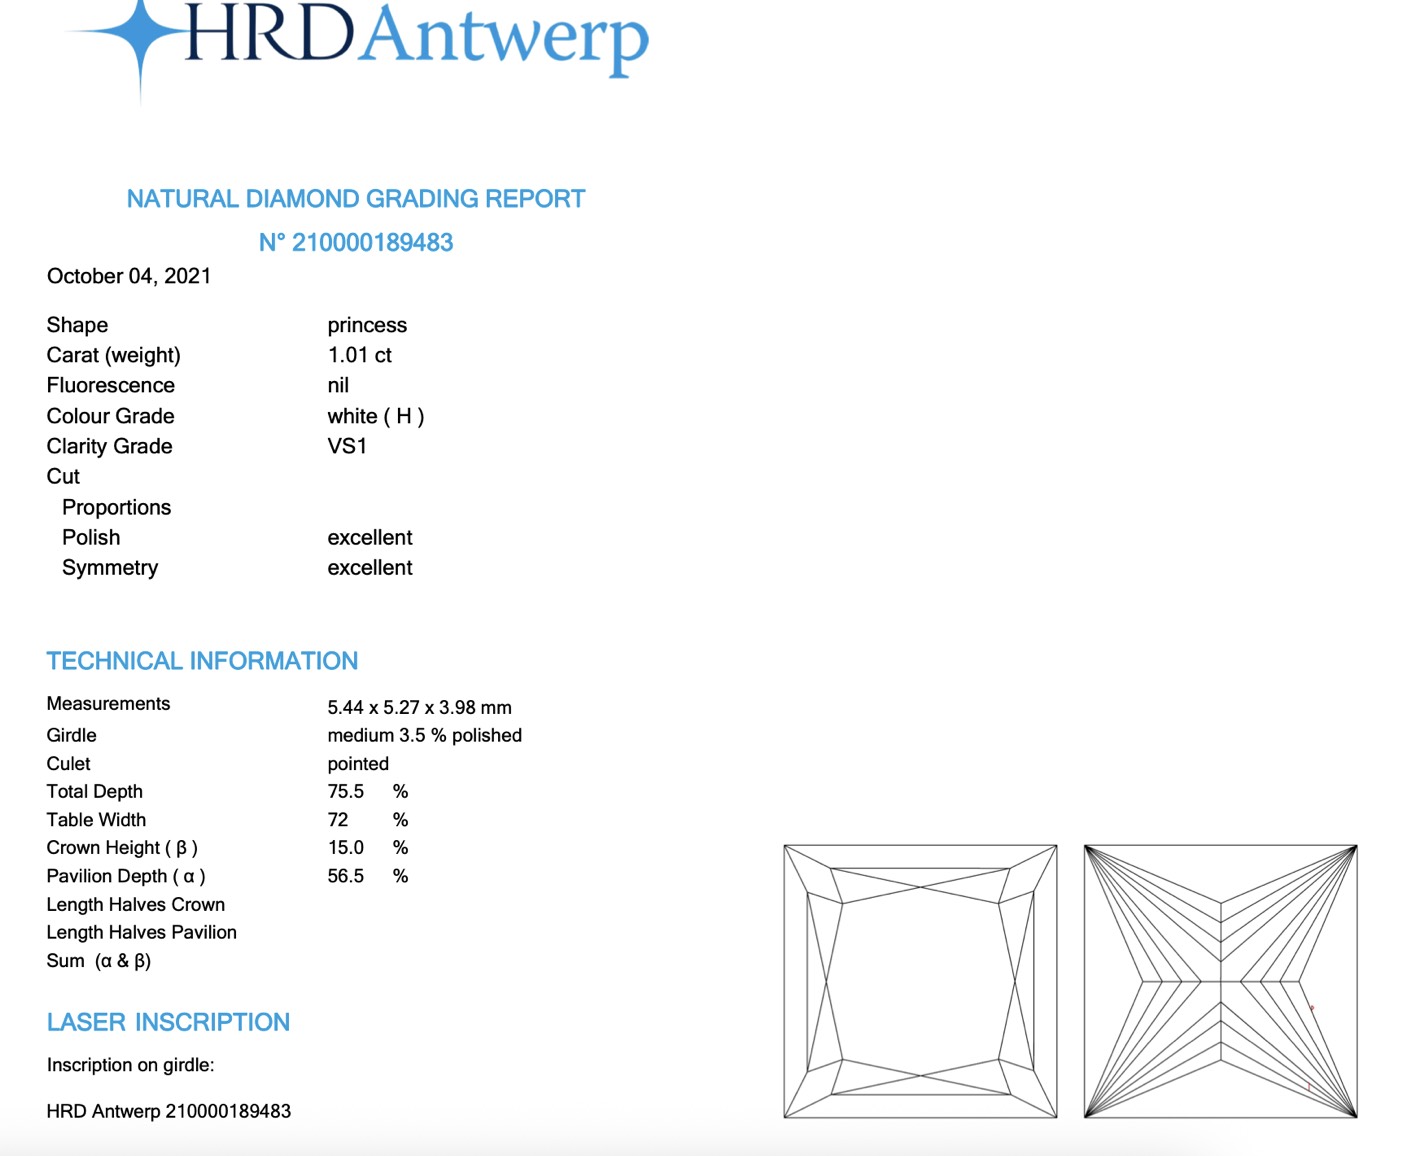Image resolution: width=1416 pixels, height=1156 pixels.
Task: Click the clarity grade value VS1
Action: point(347,446)
